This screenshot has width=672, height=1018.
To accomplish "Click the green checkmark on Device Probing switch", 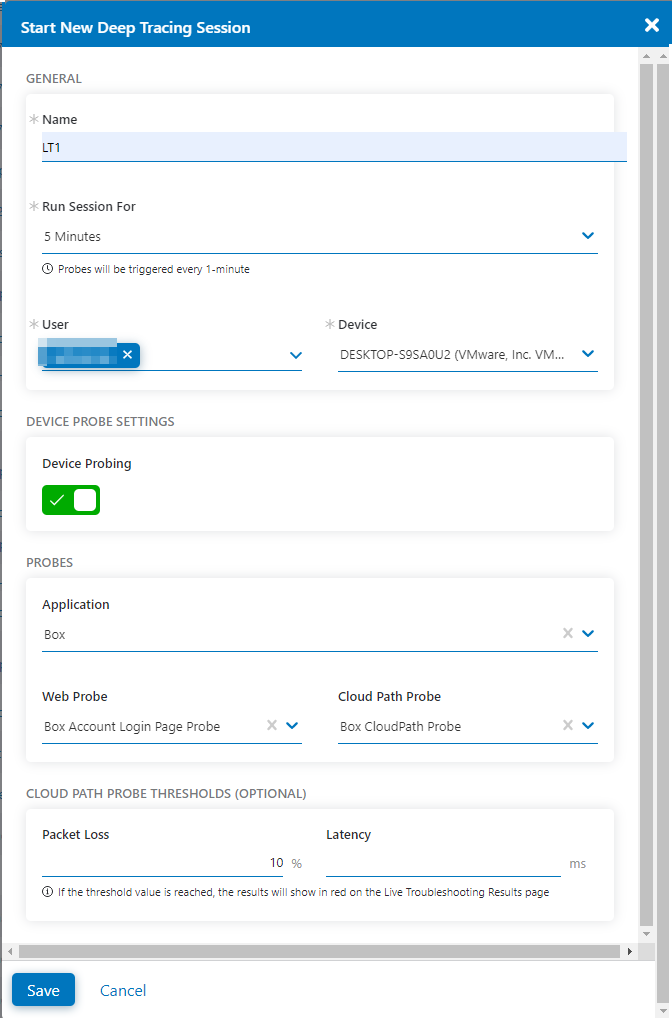I will [58, 500].
